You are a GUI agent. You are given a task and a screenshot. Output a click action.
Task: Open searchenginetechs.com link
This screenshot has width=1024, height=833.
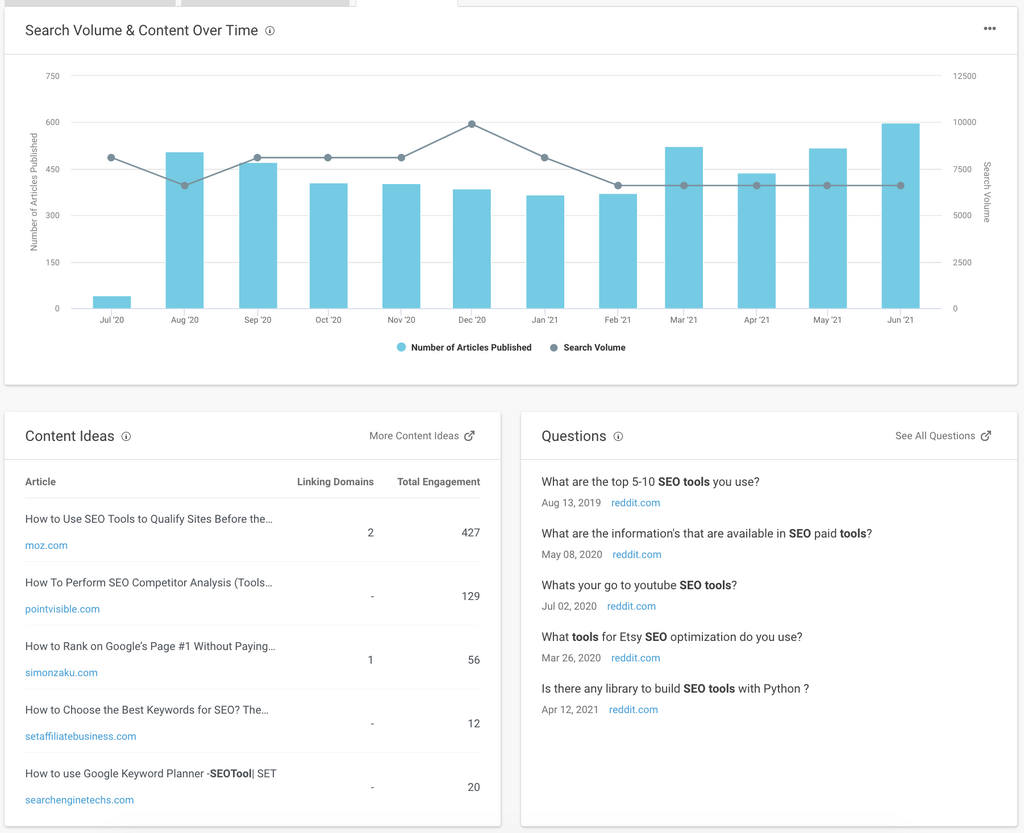coord(79,800)
